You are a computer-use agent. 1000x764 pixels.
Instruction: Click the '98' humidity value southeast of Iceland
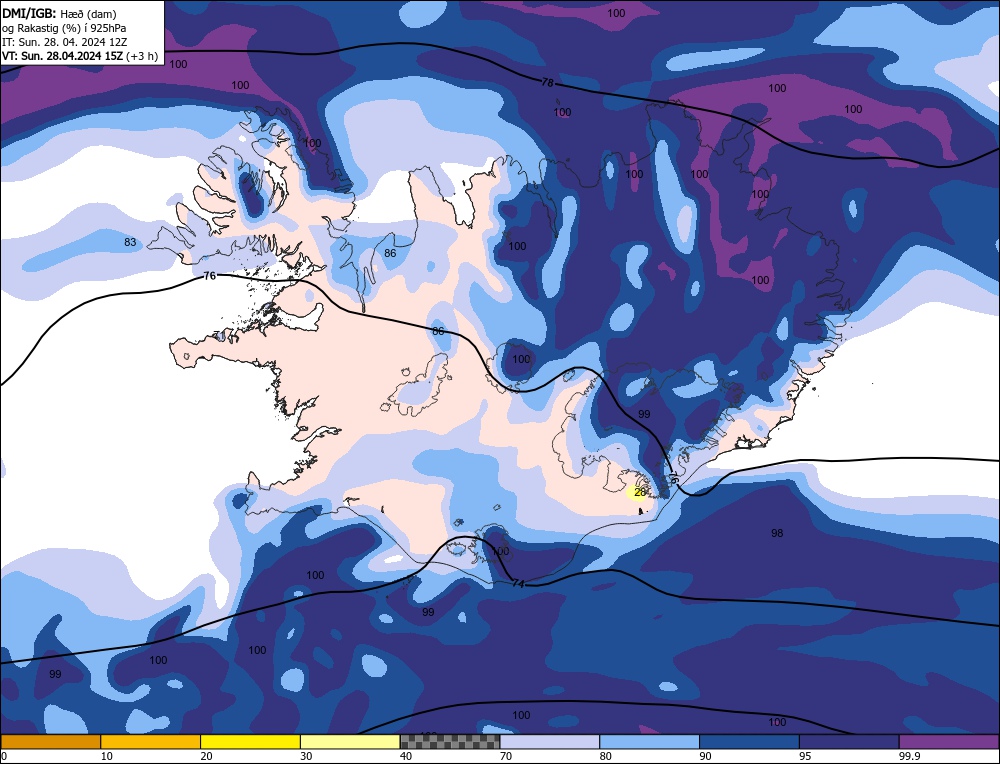point(777,533)
